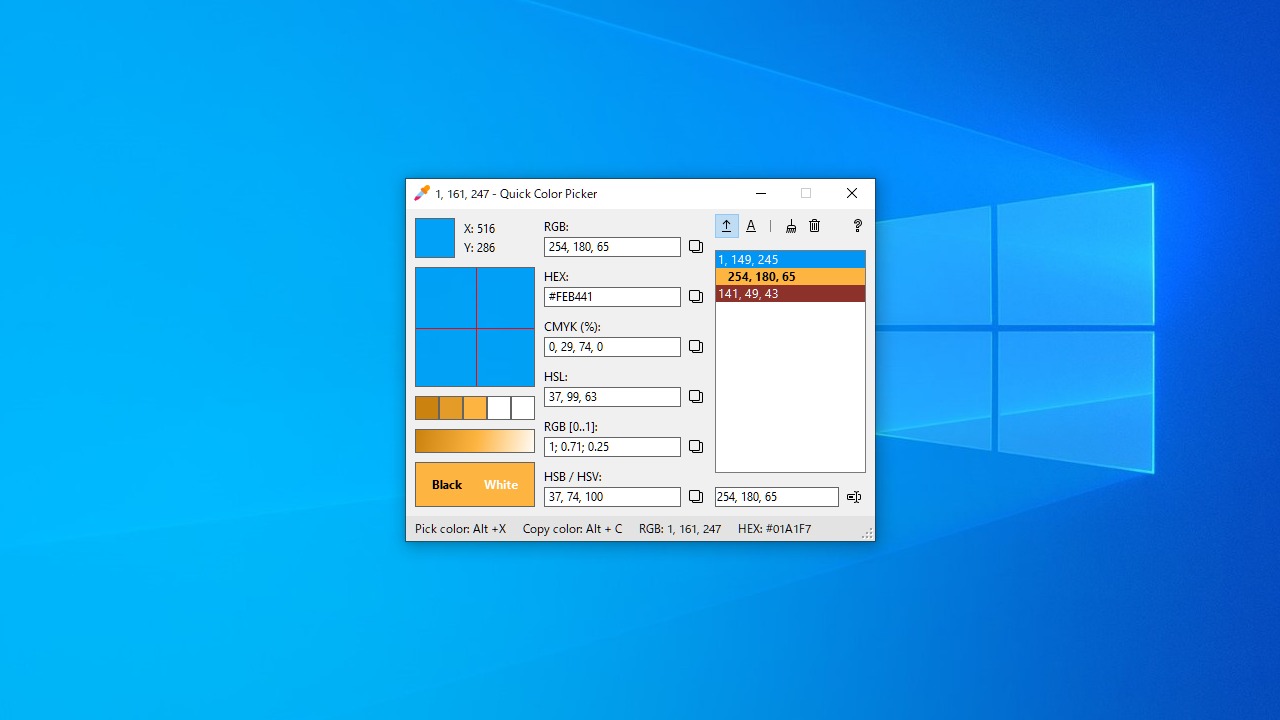
Task: Click the resize grip in window corner
Action: pyautogui.click(x=867, y=533)
